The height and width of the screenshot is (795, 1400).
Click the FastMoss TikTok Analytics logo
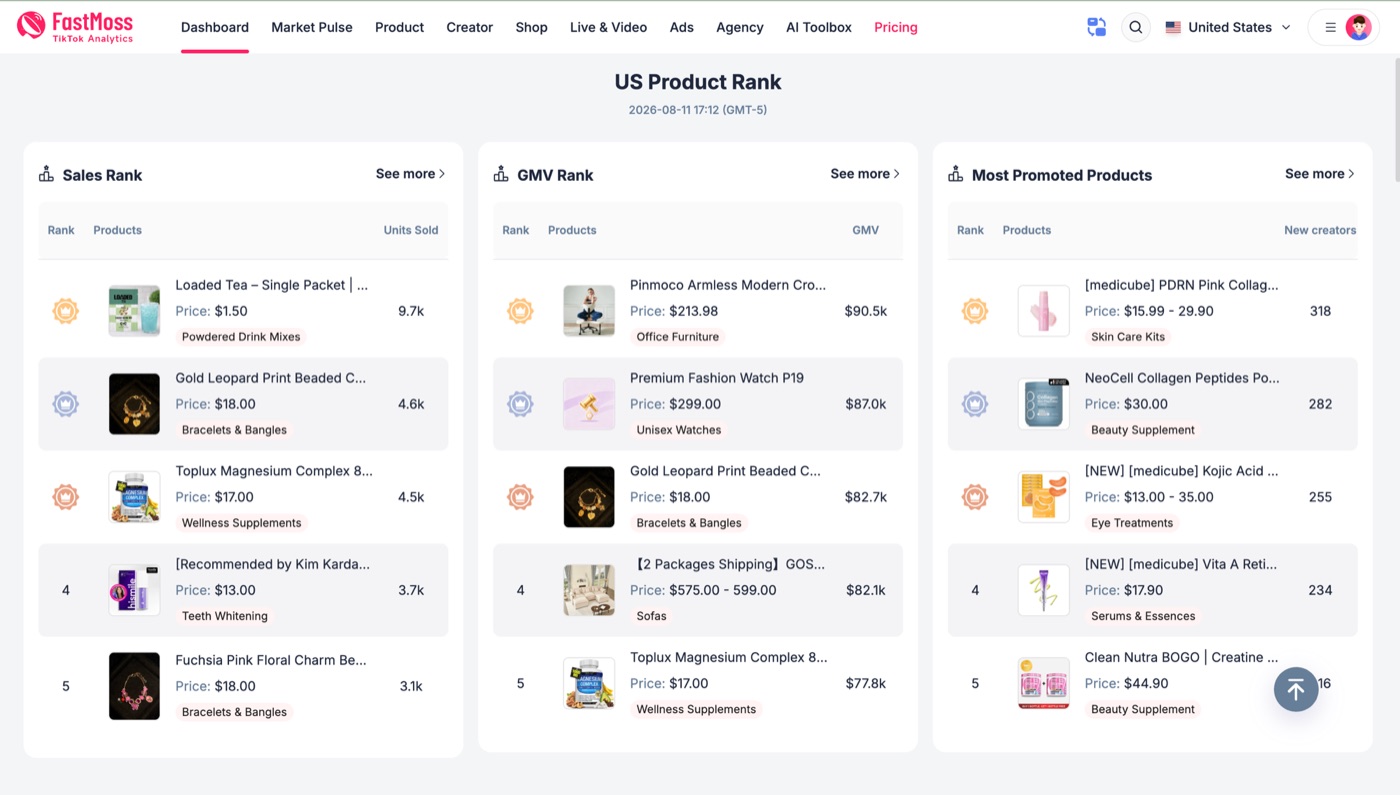[x=75, y=27]
